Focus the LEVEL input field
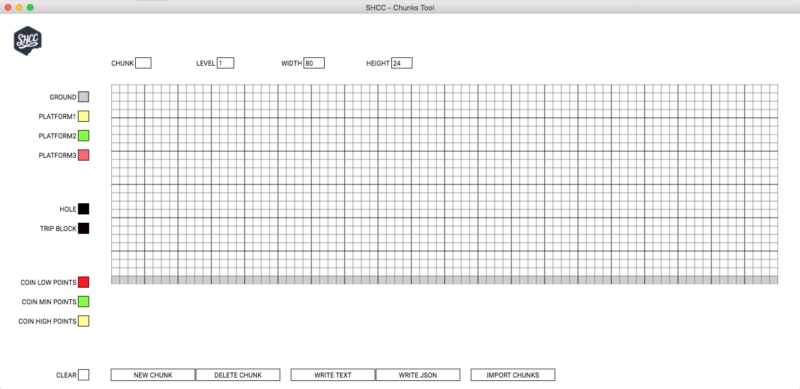 coord(226,63)
